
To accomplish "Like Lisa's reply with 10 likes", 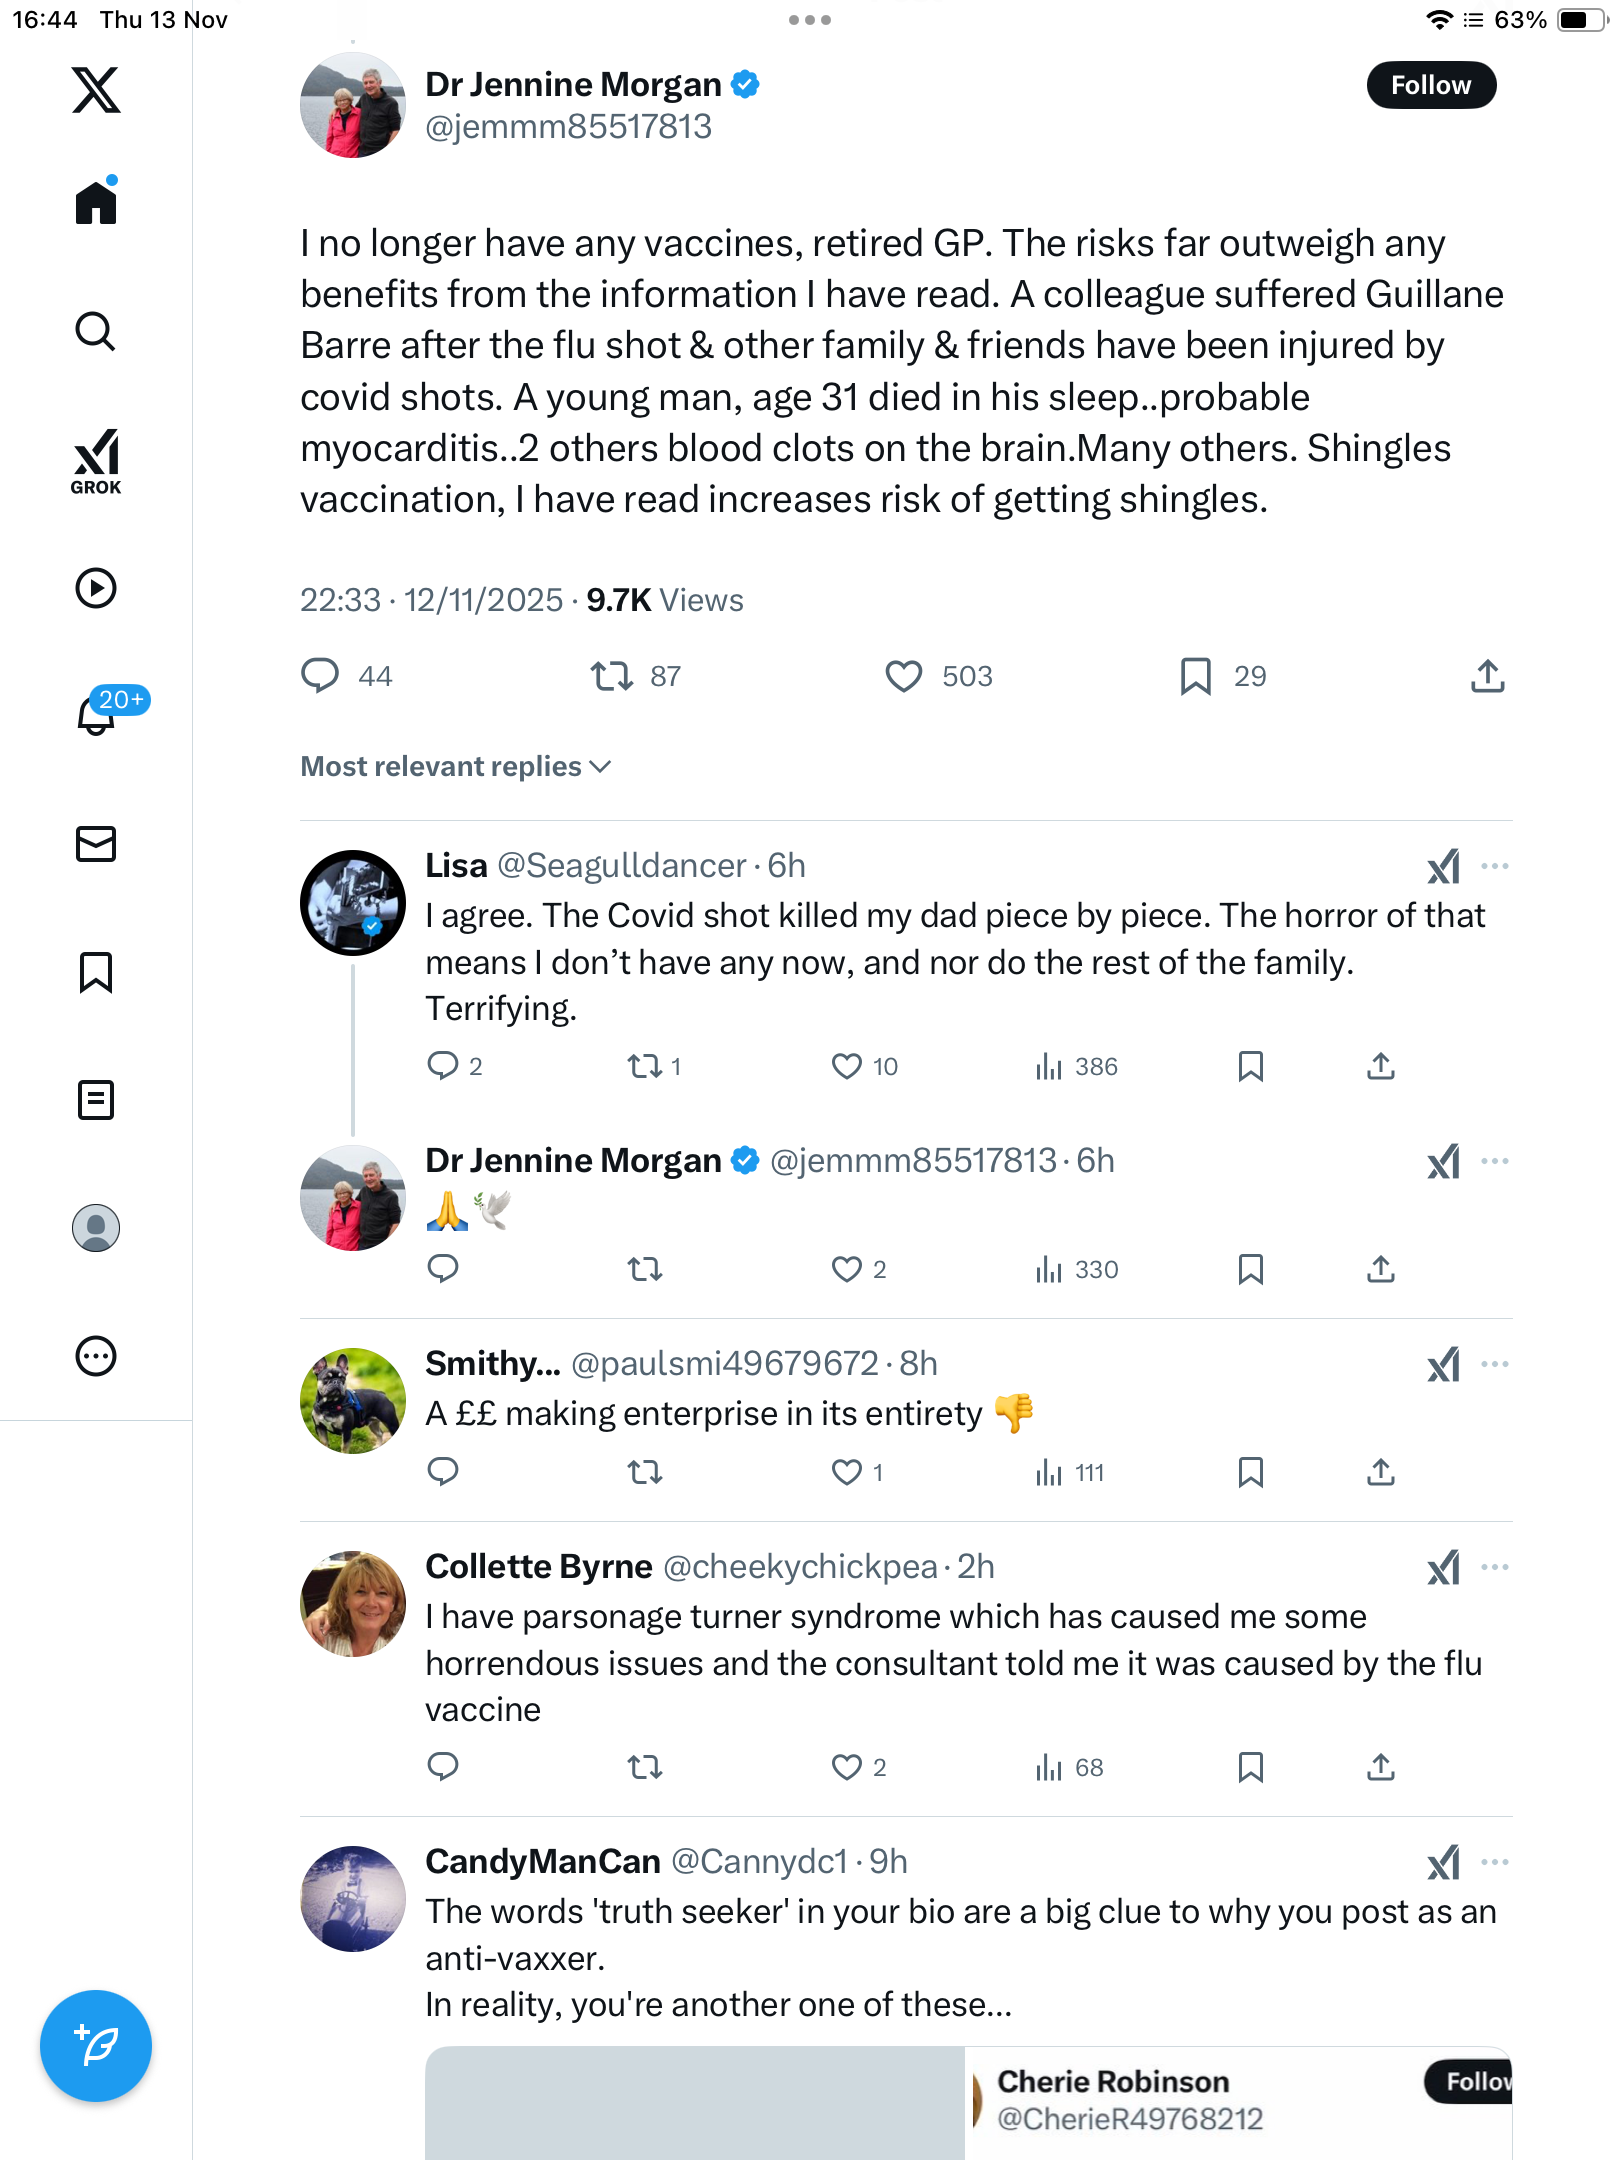I will click(847, 1066).
